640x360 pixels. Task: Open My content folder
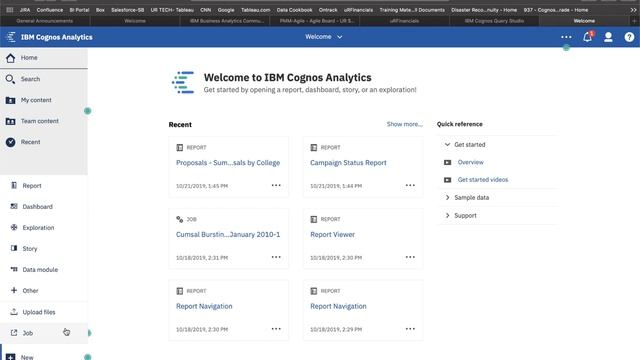click(x=44, y=100)
